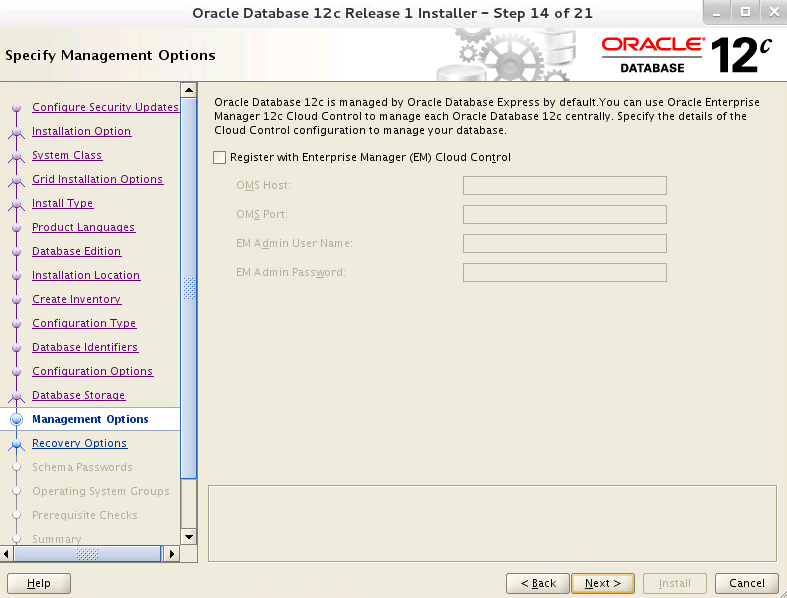Open the Installation Option step
This screenshot has height=598, width=787.
point(82,131)
